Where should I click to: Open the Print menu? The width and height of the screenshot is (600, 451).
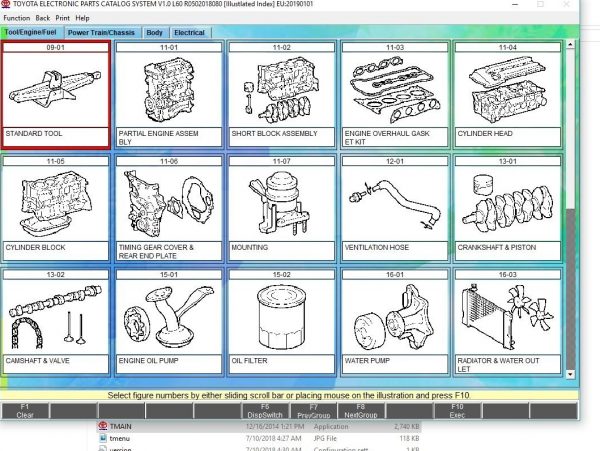pos(62,18)
